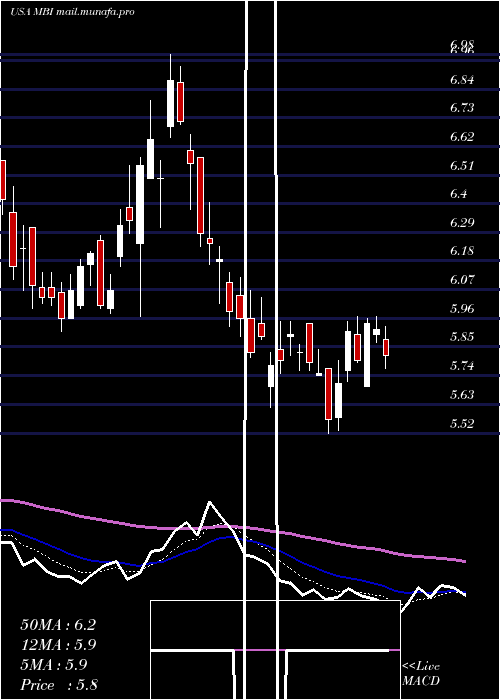Click the 5.96 price axis label

(x=462, y=308)
